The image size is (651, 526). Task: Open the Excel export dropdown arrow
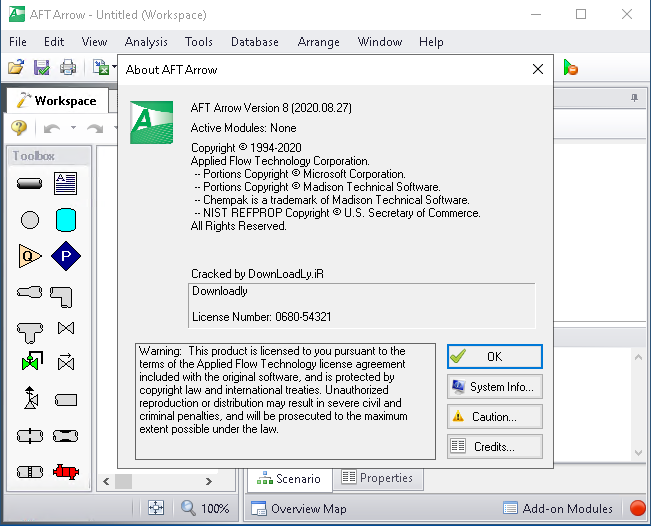point(112,68)
